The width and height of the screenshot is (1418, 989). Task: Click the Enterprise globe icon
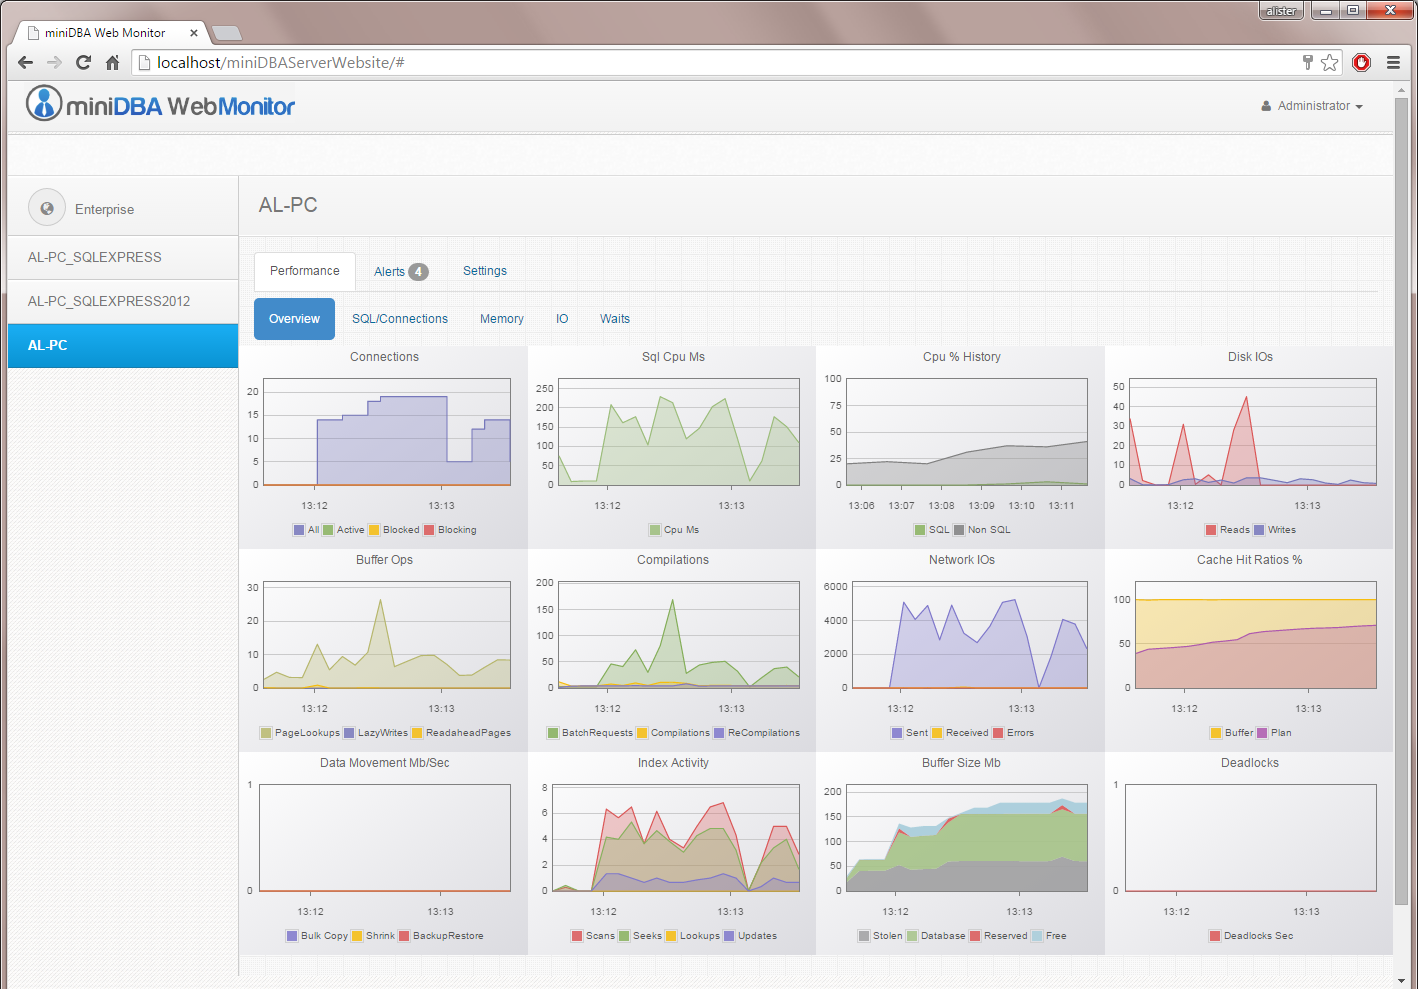pyautogui.click(x=47, y=208)
